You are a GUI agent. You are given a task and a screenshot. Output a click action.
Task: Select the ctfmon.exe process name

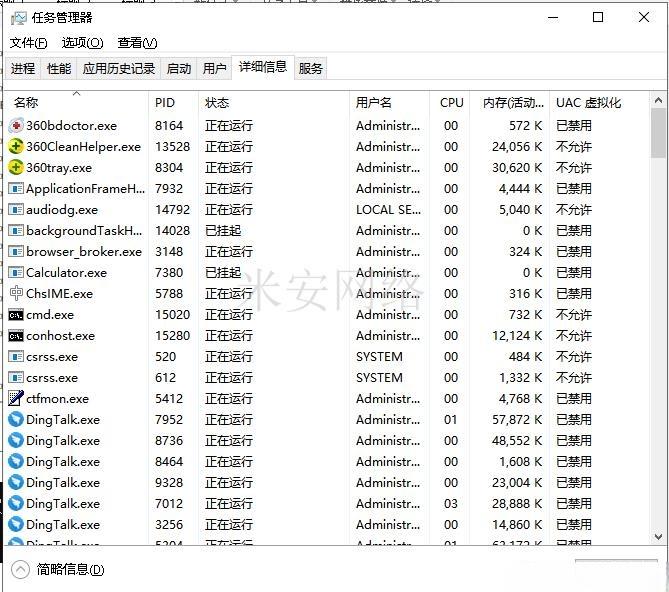tap(58, 398)
